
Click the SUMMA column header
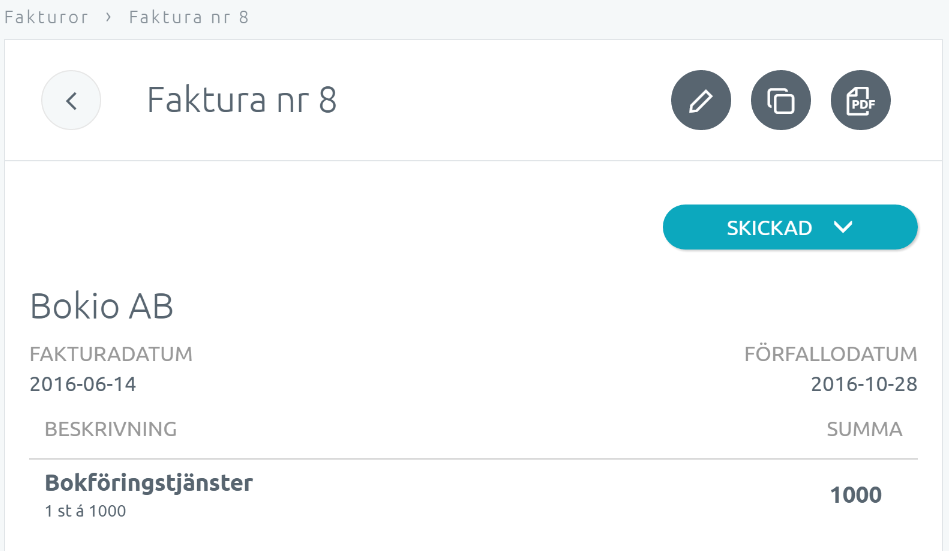click(x=864, y=430)
